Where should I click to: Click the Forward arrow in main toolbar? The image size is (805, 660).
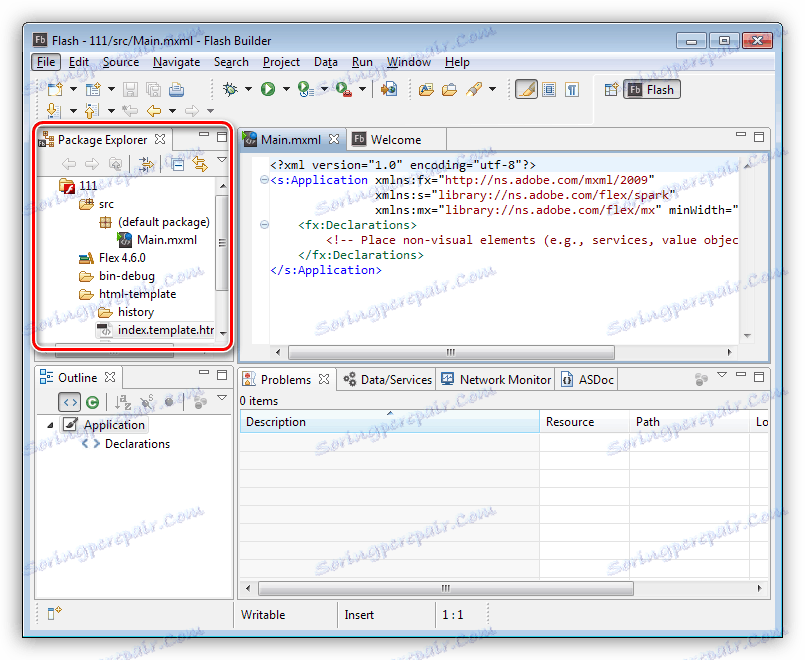point(192,110)
